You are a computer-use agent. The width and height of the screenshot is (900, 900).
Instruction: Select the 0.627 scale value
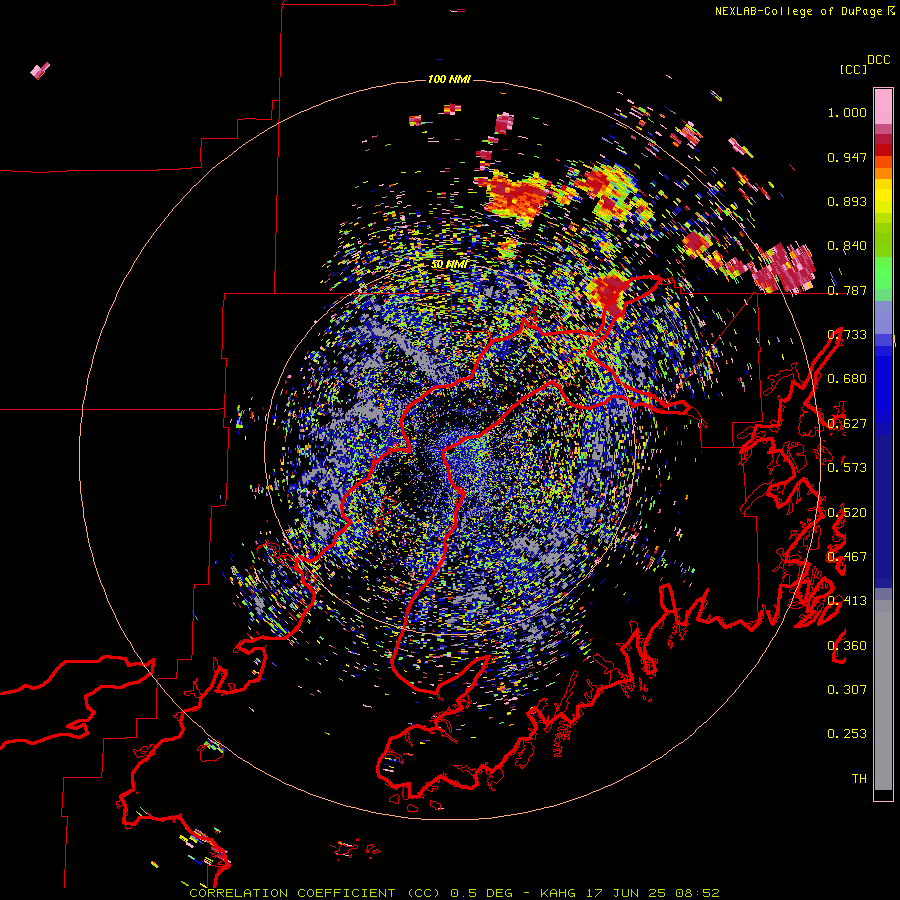[847, 424]
